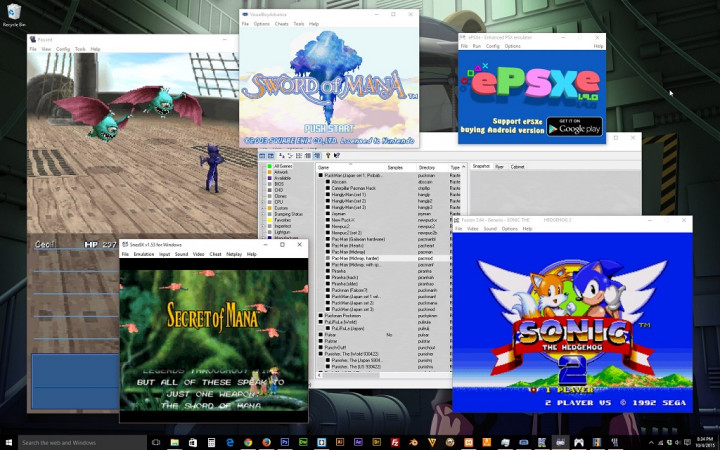Open Emulation menu in SNES9X
Screen dimensions: 720x450
pyautogui.click(x=143, y=254)
